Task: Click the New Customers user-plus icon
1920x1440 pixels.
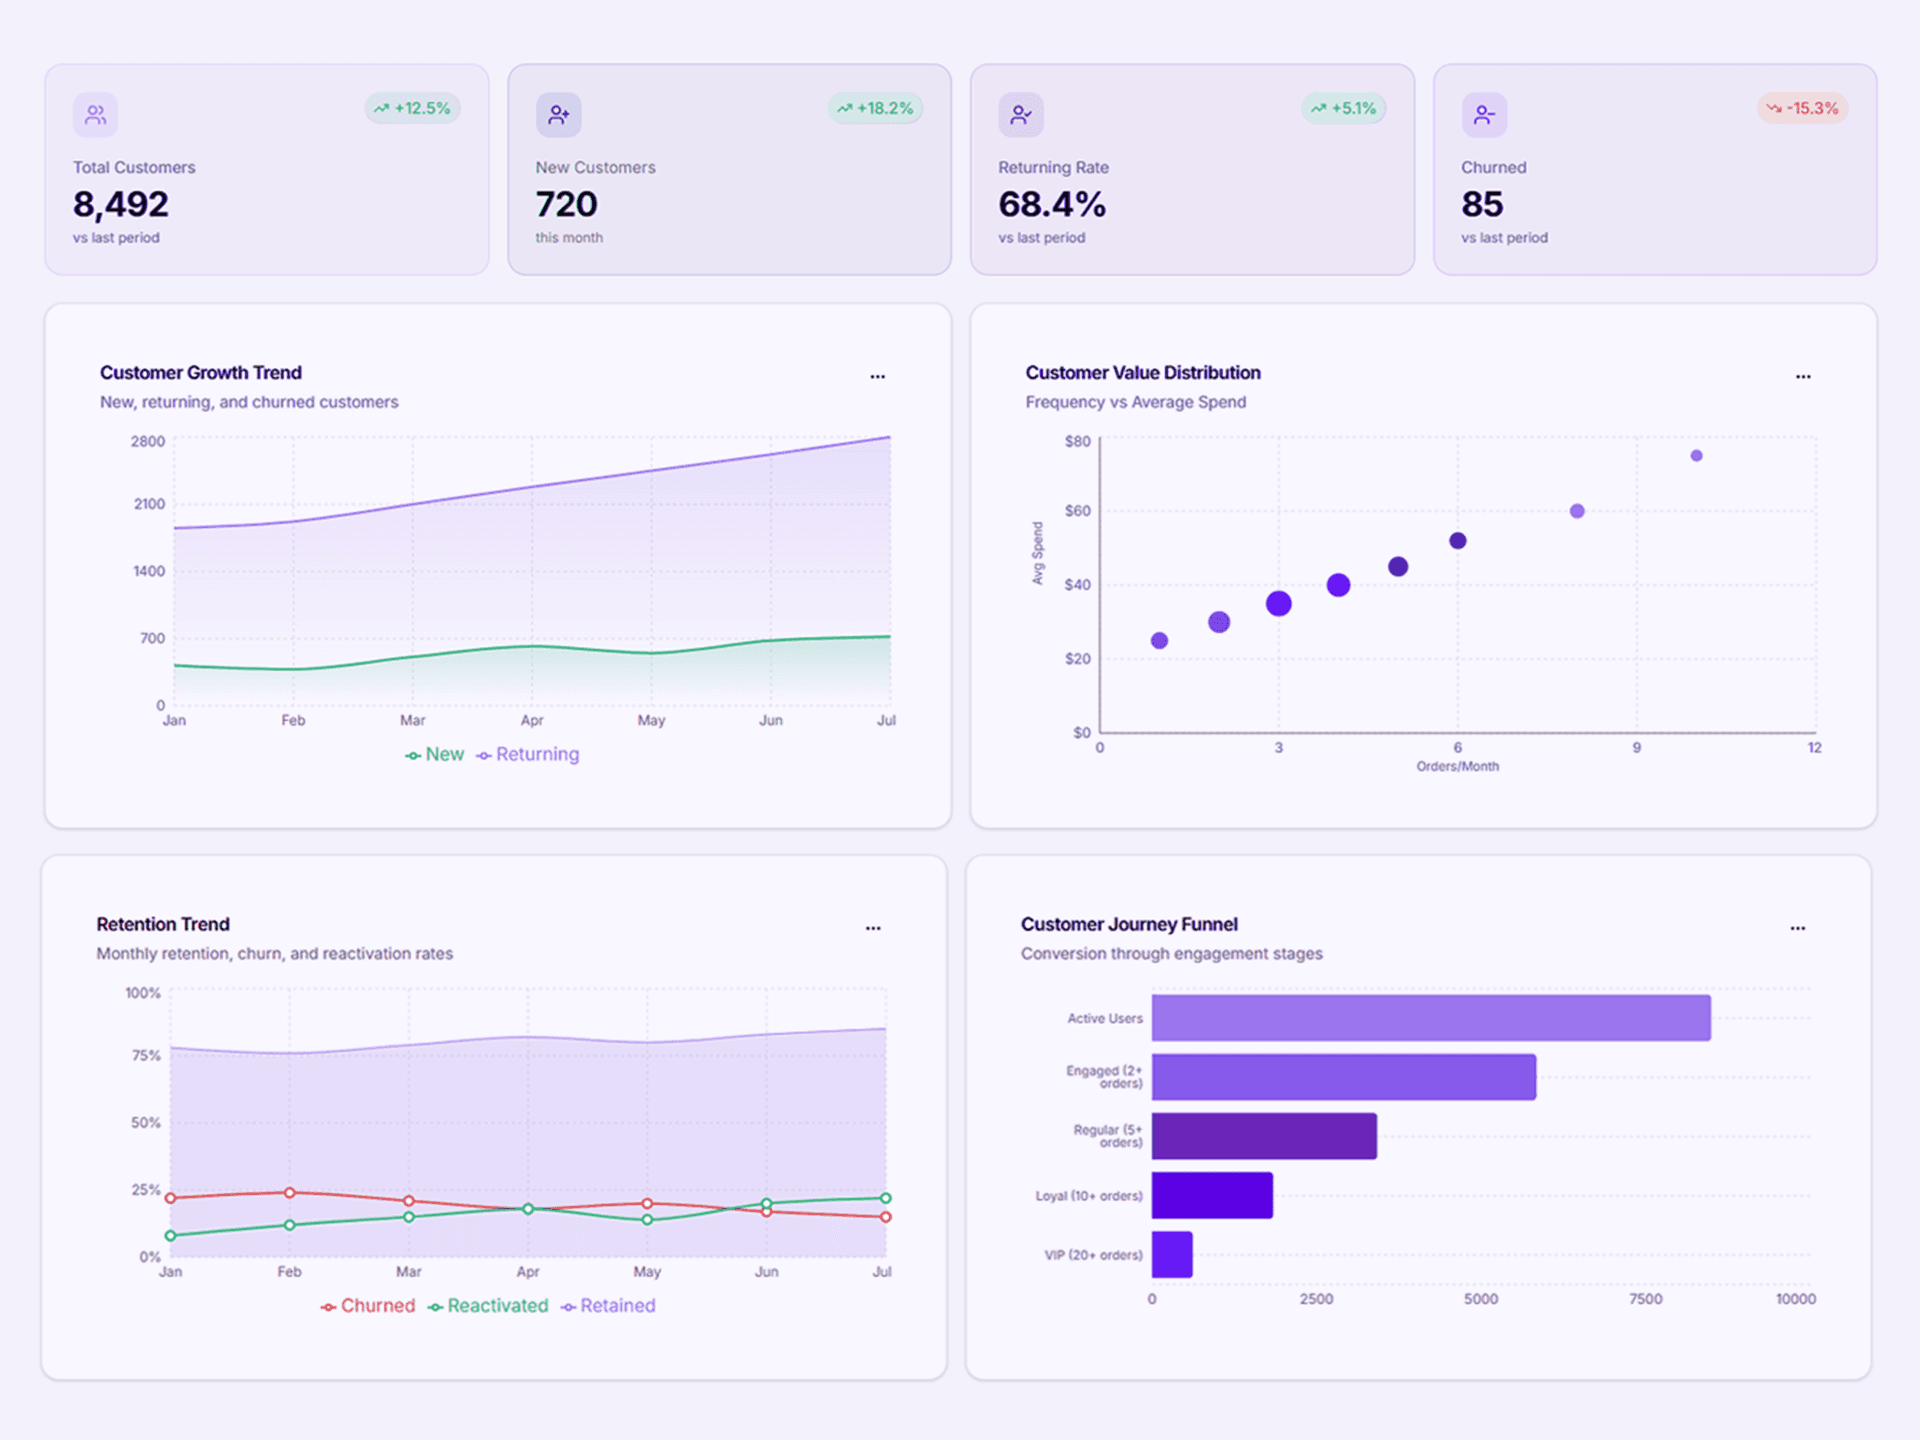Action: point(559,114)
